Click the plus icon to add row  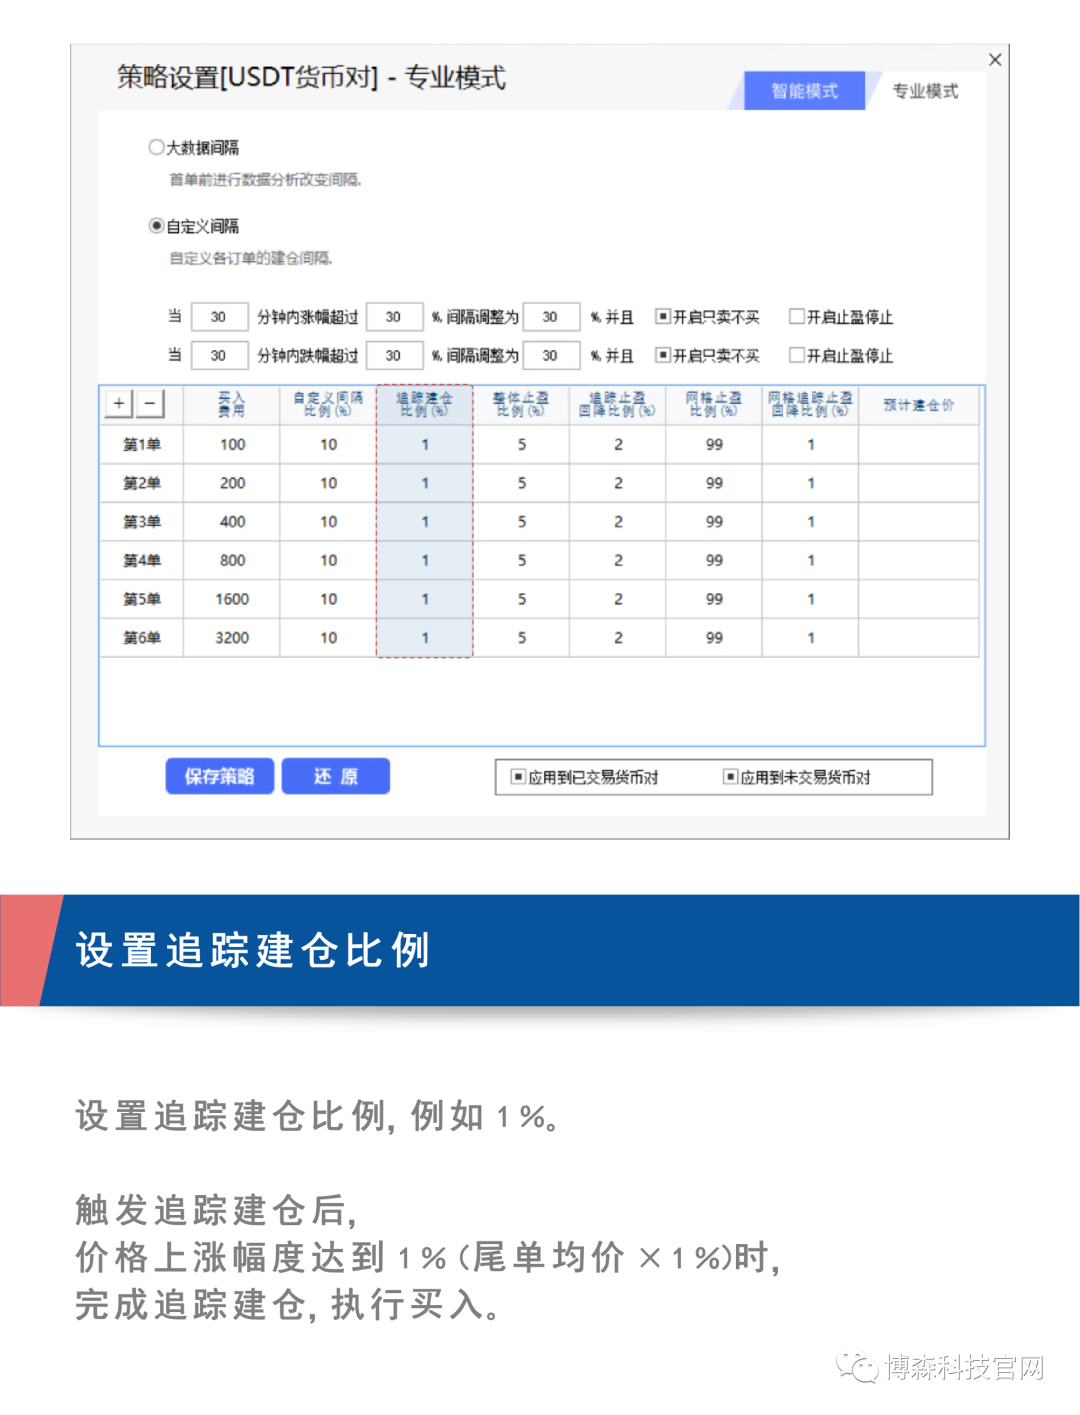point(119,403)
